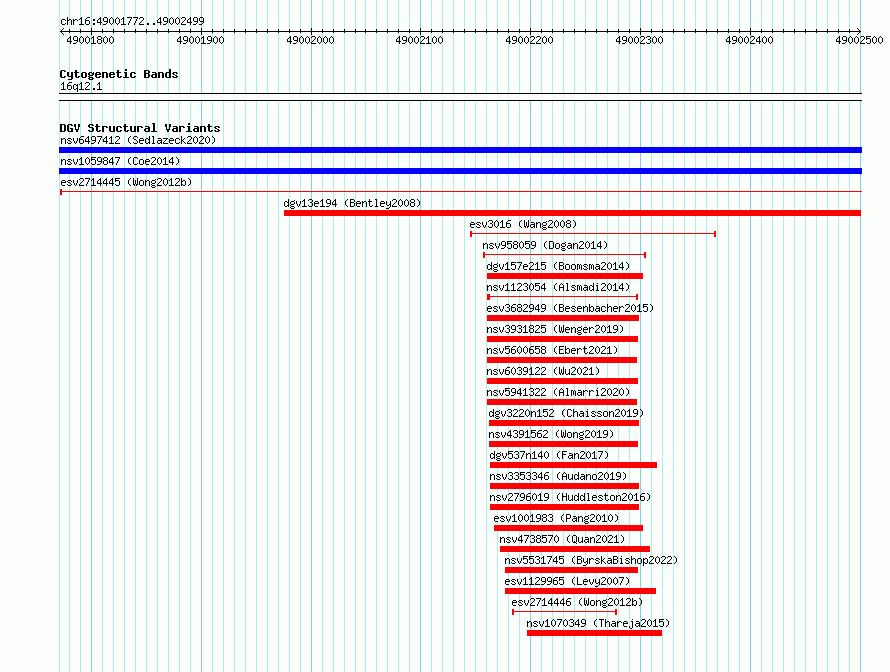Click the 49001900 ruler position

click(x=200, y=40)
